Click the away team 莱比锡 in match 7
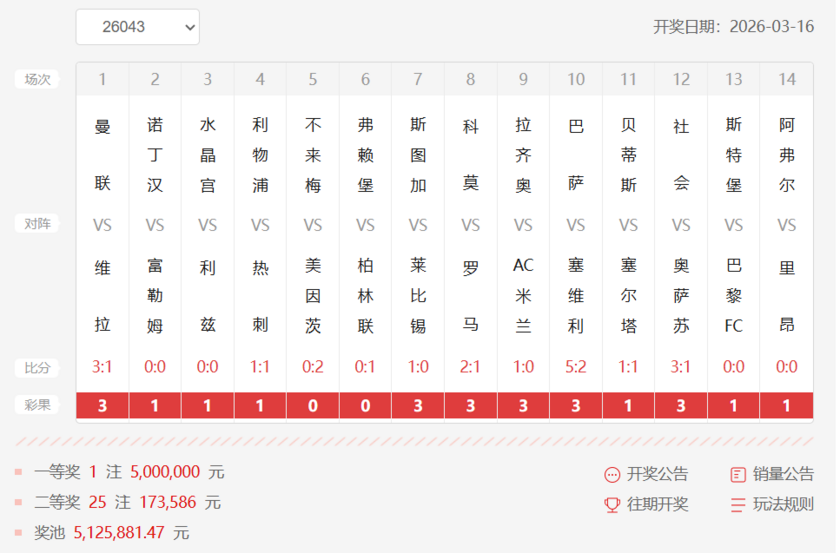 [x=418, y=295]
